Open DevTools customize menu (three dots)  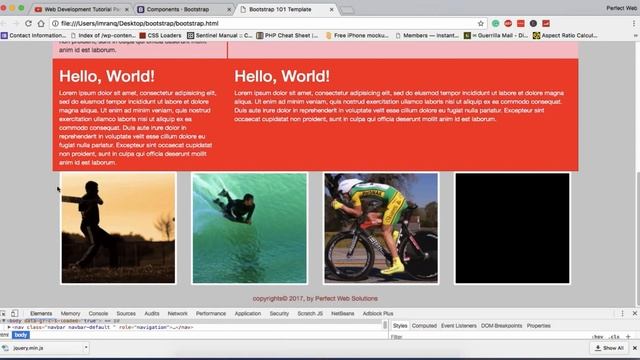pyautogui.click(x=622, y=313)
